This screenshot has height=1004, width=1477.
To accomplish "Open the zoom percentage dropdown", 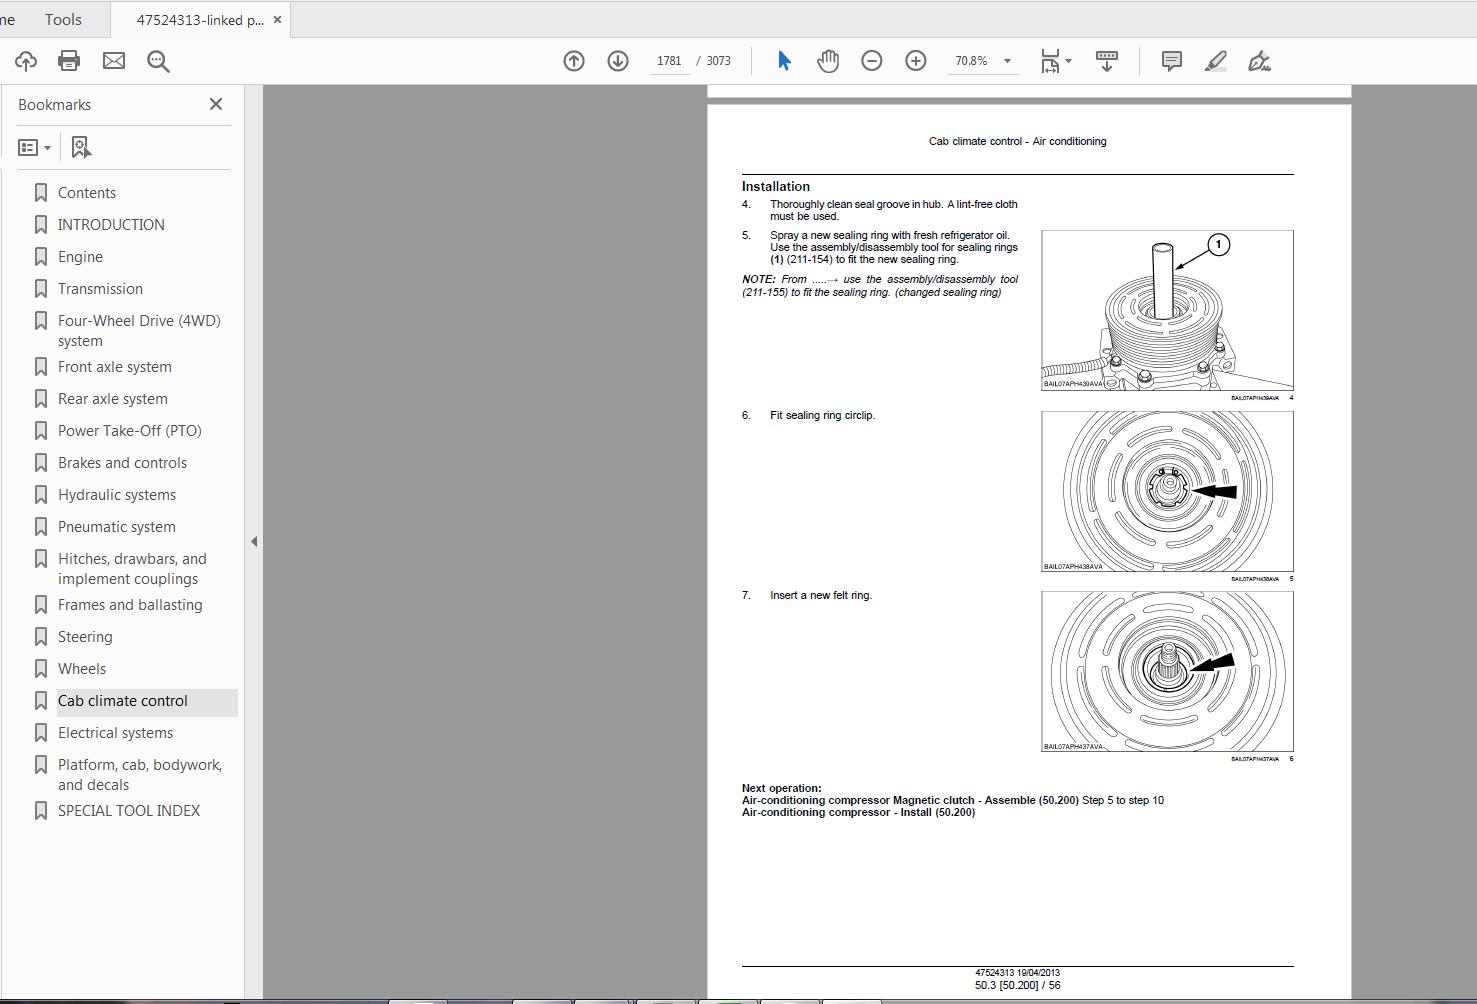I will click(x=1008, y=60).
